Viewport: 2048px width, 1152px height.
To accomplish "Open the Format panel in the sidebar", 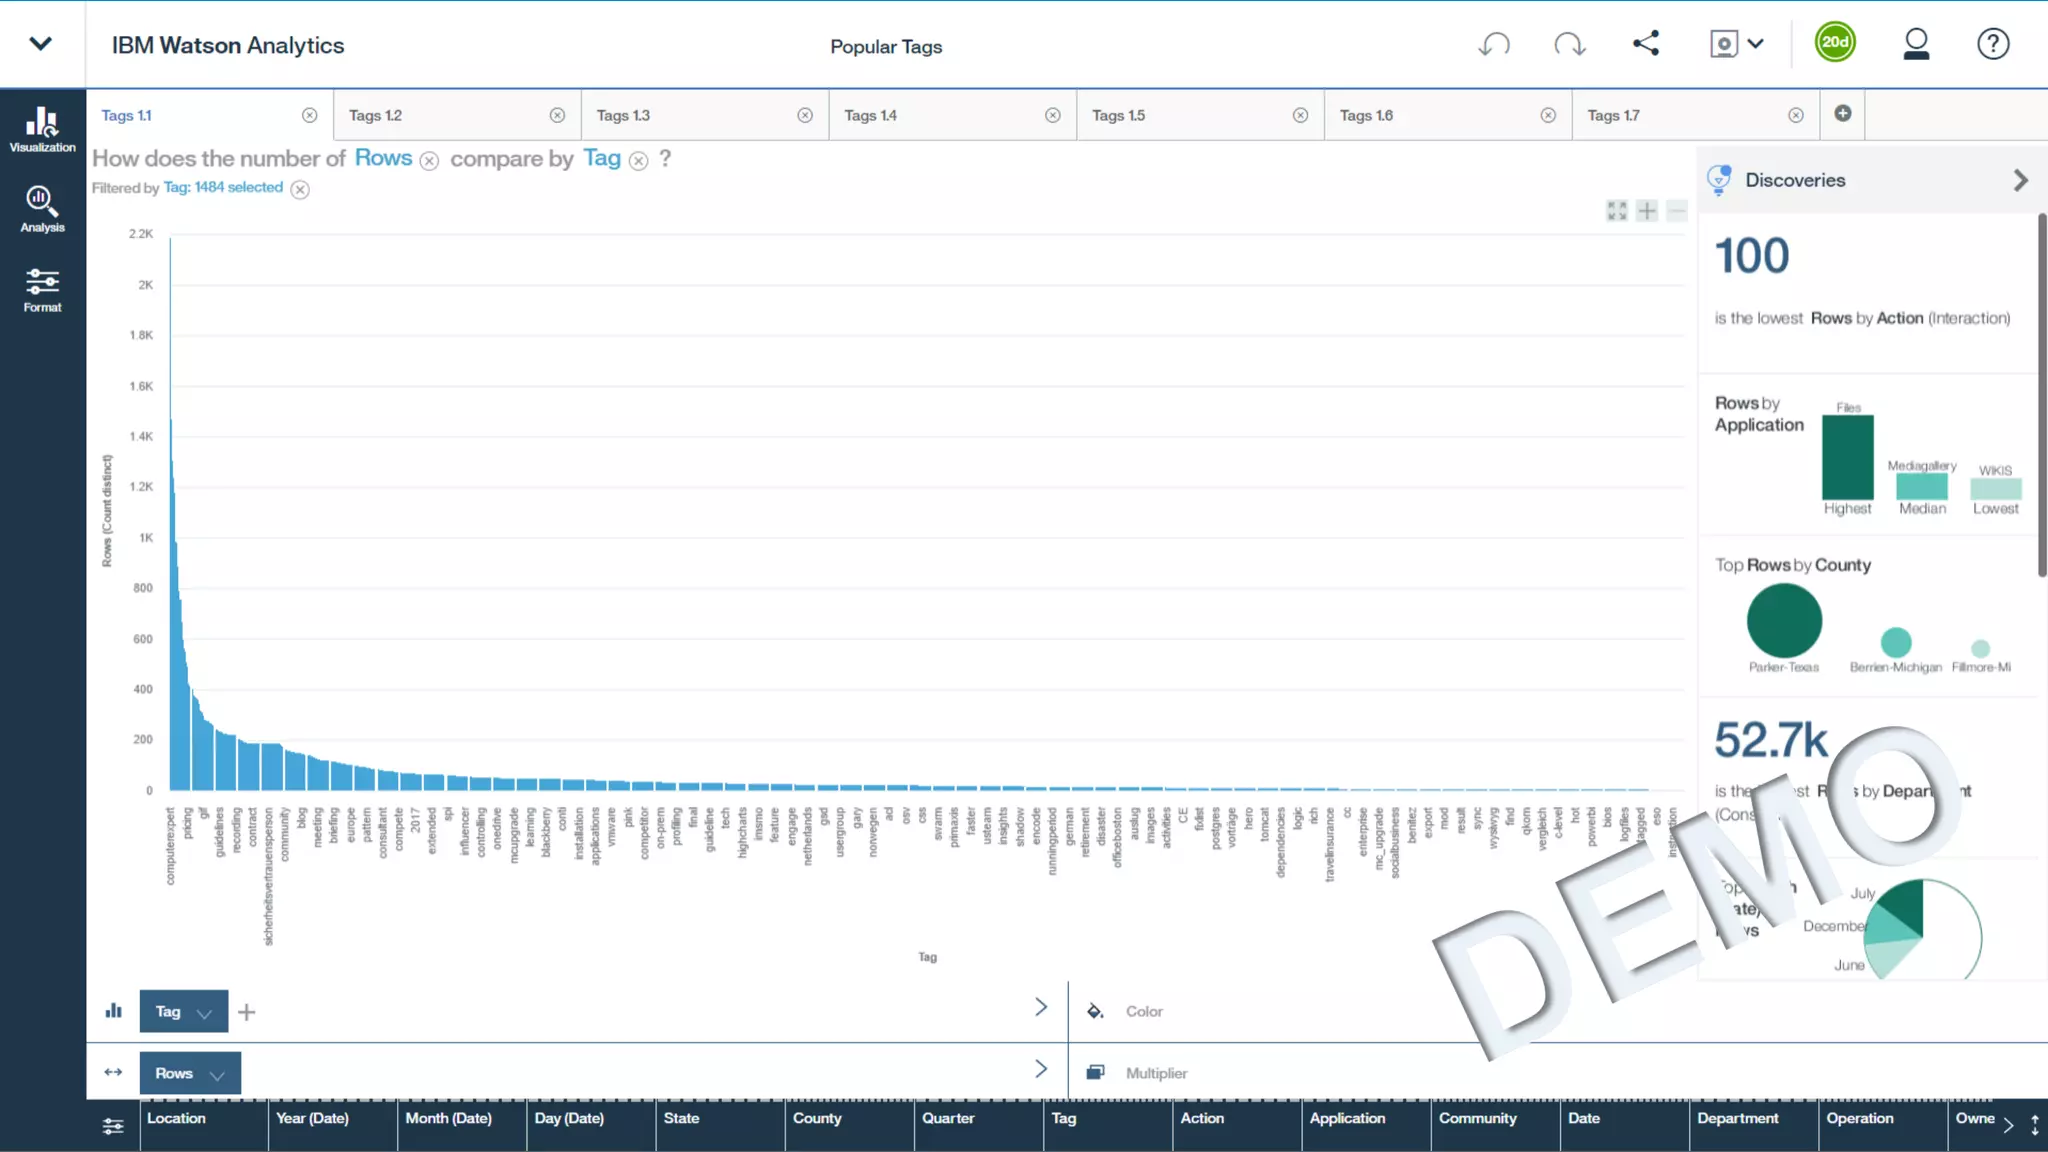I will coord(42,290).
